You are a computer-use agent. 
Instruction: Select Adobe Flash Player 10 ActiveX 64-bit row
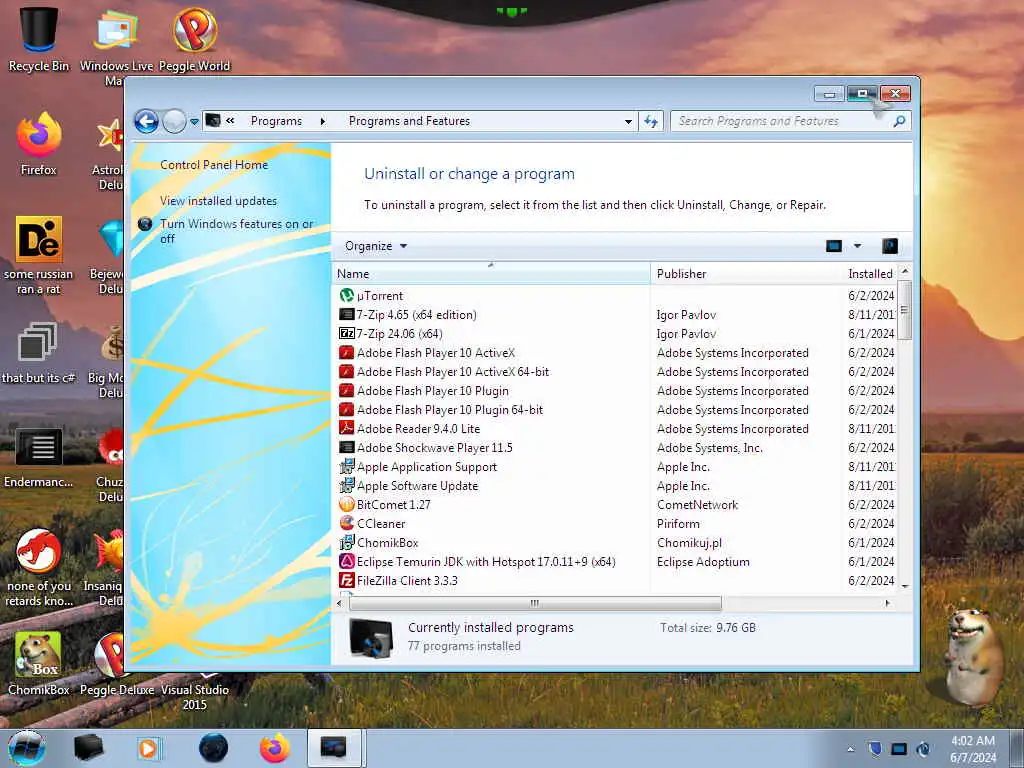coord(615,372)
